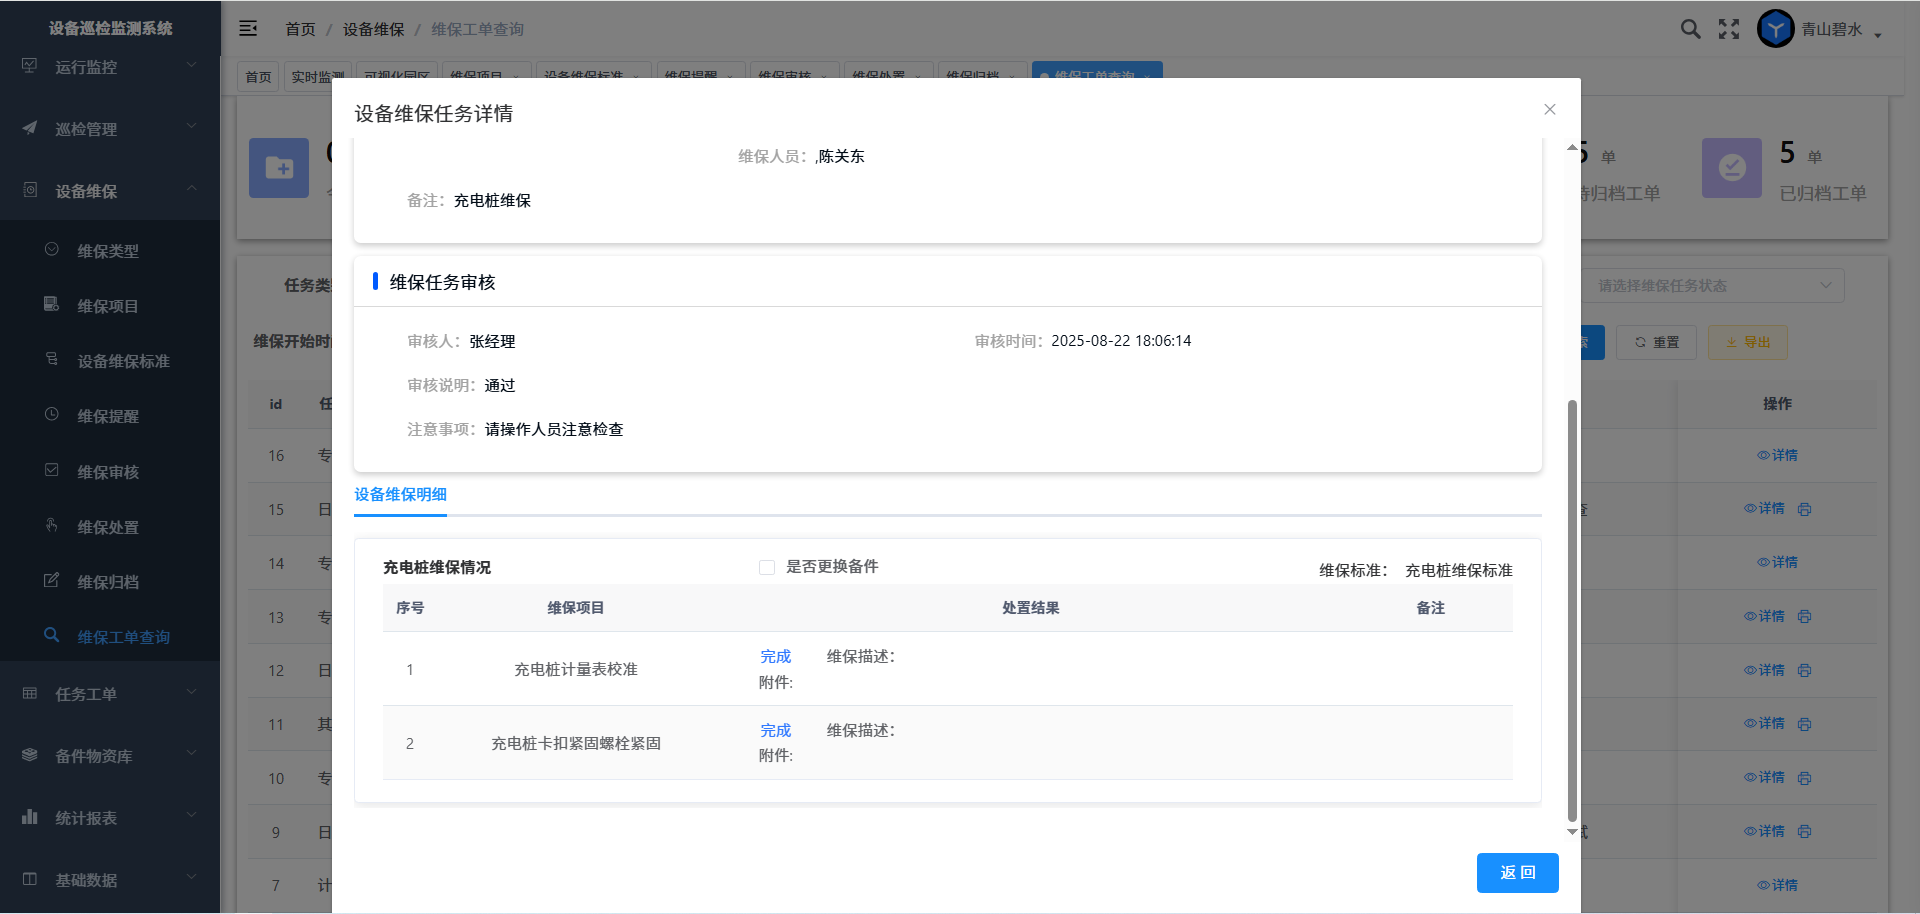
Task: Click the hamburger menu collapse icon
Action: pyautogui.click(x=248, y=29)
